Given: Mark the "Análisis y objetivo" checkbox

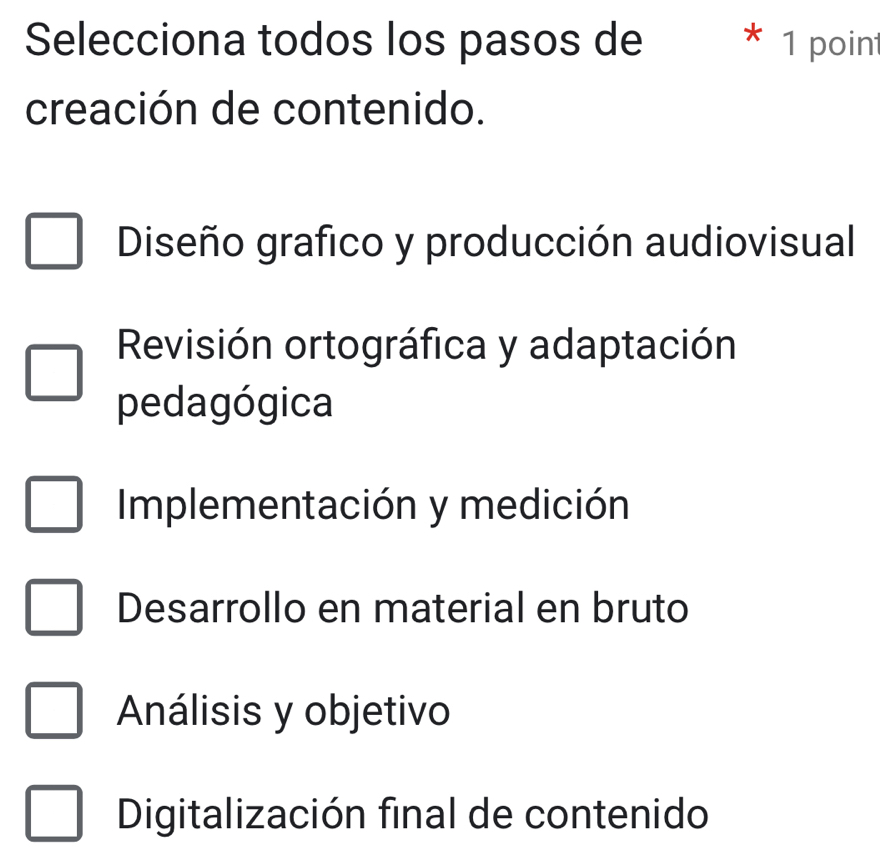Looking at the screenshot, I should (x=54, y=712).
